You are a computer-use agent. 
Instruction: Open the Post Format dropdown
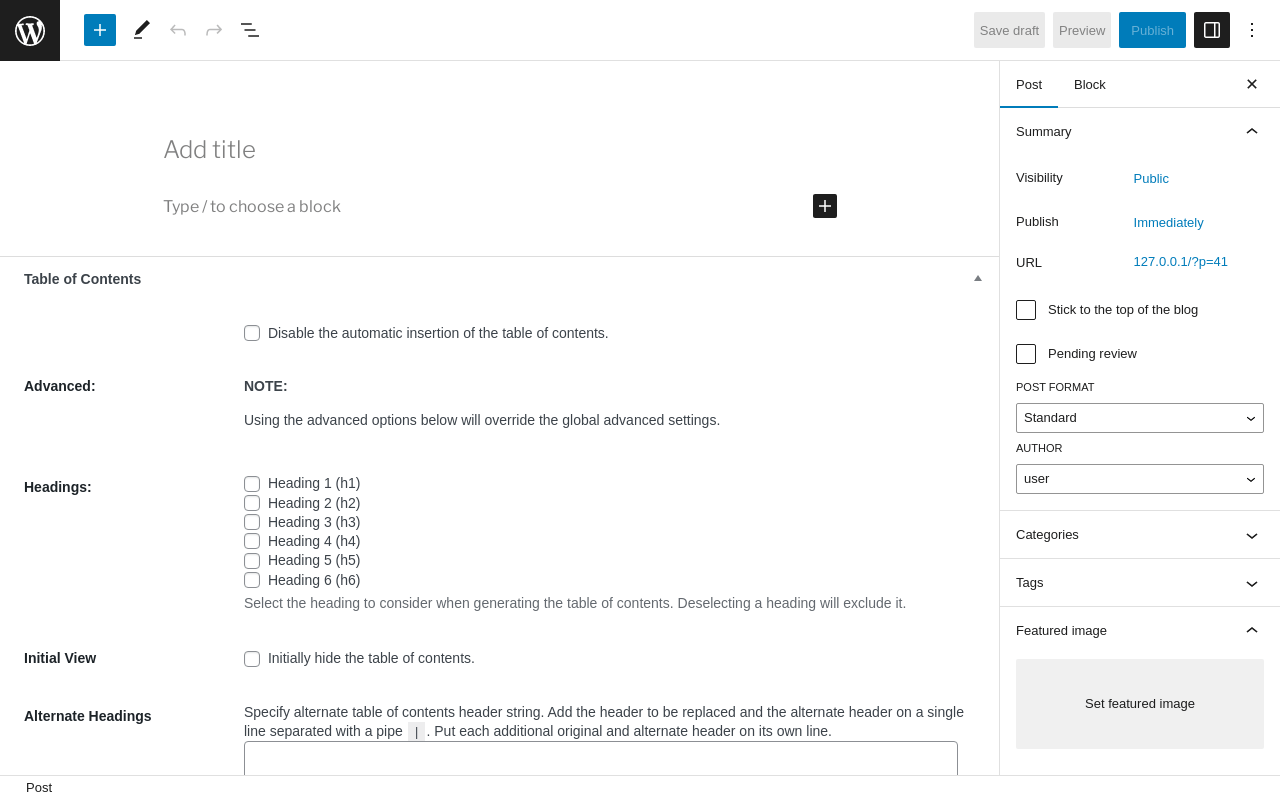[1140, 418]
